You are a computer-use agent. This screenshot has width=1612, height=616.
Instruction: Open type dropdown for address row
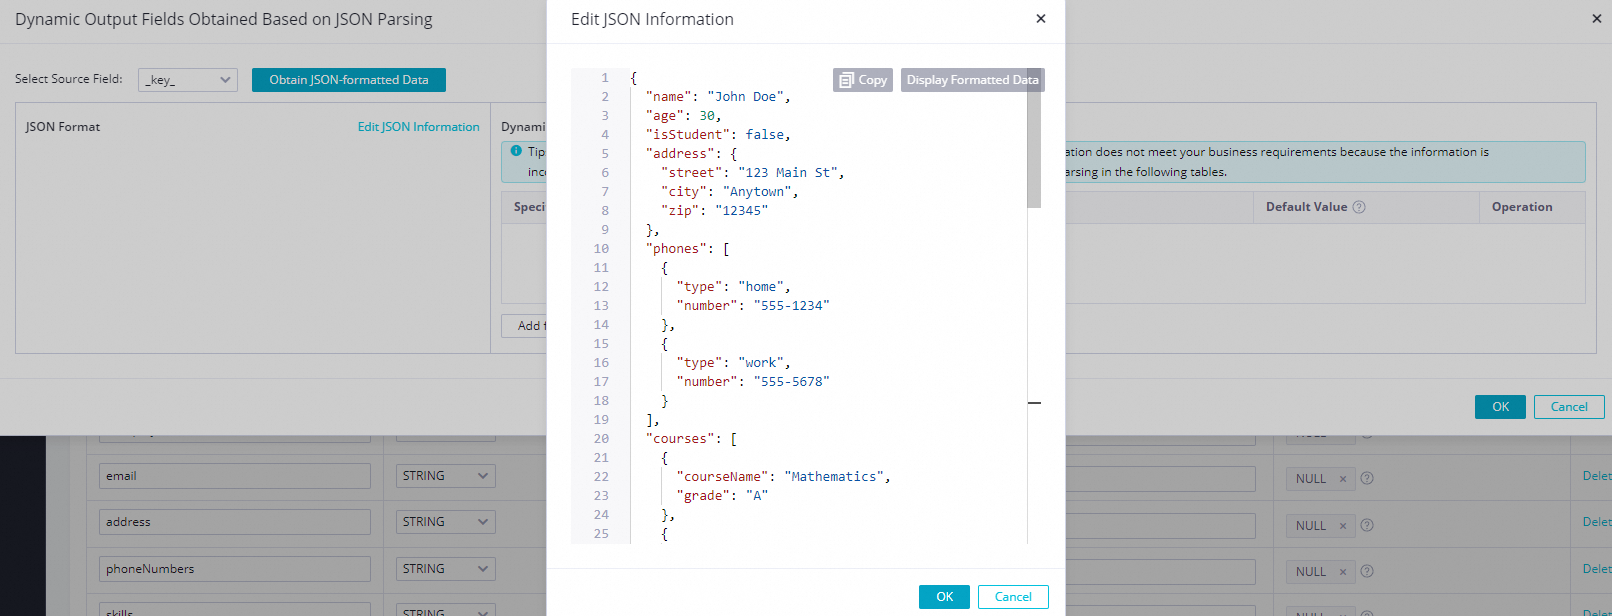pos(446,522)
